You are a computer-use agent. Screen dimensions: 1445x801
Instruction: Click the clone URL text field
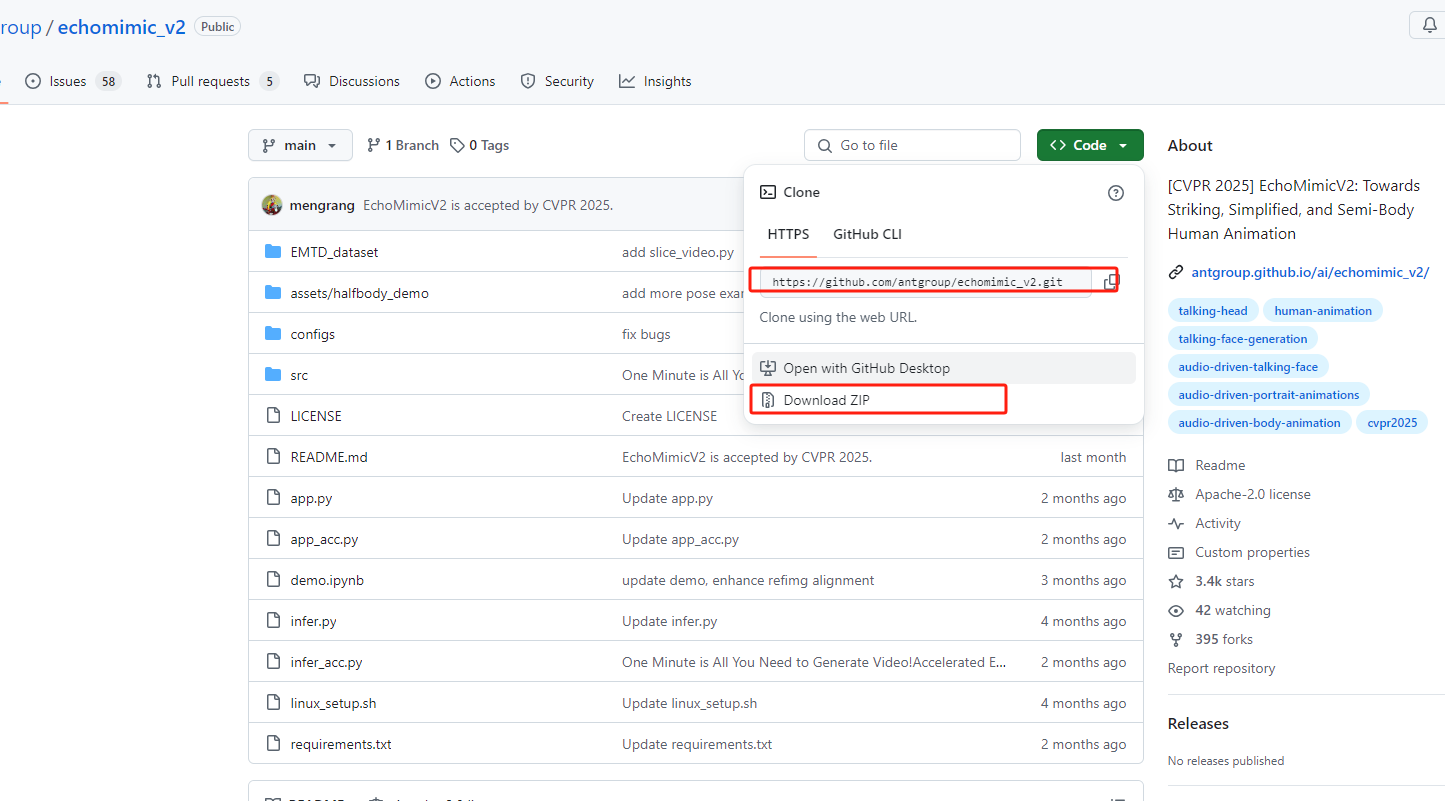point(925,282)
